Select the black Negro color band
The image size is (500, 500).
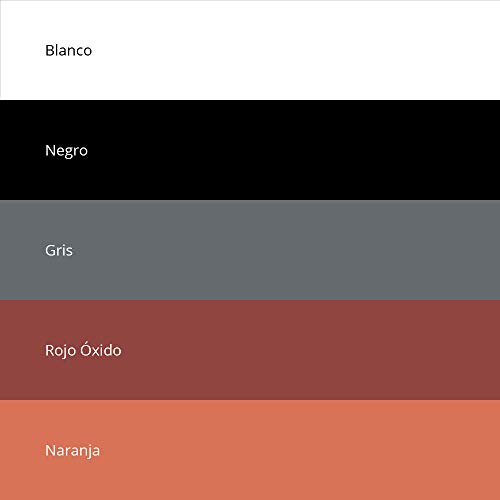coord(250,150)
